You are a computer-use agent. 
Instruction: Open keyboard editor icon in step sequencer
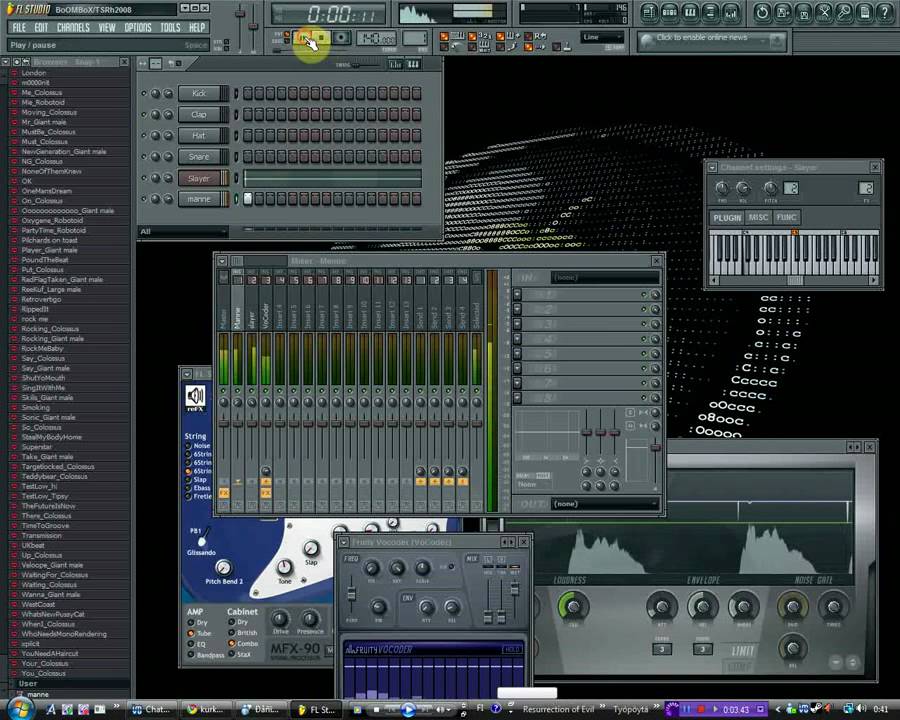coord(413,64)
